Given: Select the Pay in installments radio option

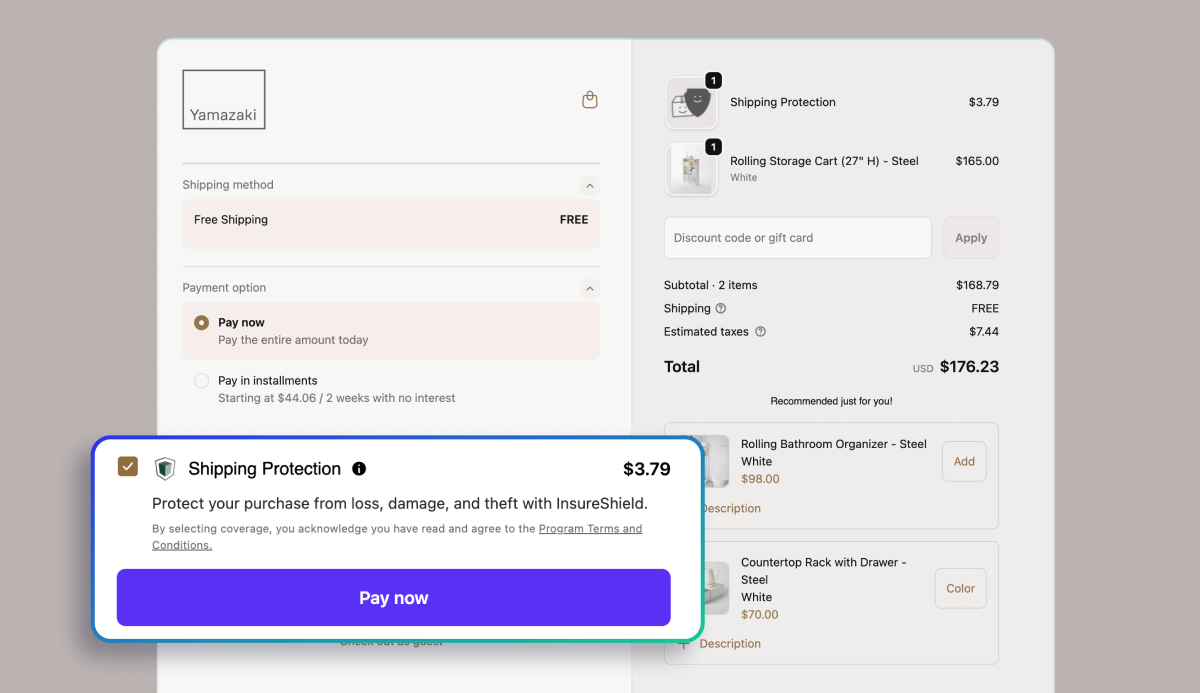Looking at the screenshot, I should point(202,381).
